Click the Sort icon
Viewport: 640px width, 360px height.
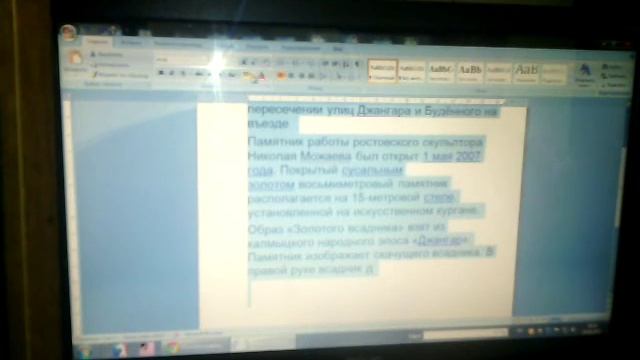[346, 64]
